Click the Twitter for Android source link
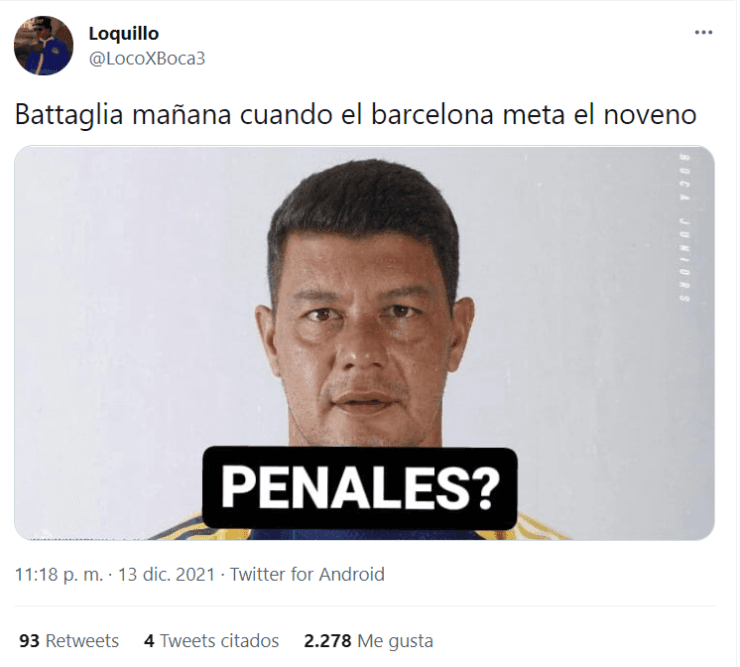This screenshot has height=667, width=740. (x=307, y=574)
